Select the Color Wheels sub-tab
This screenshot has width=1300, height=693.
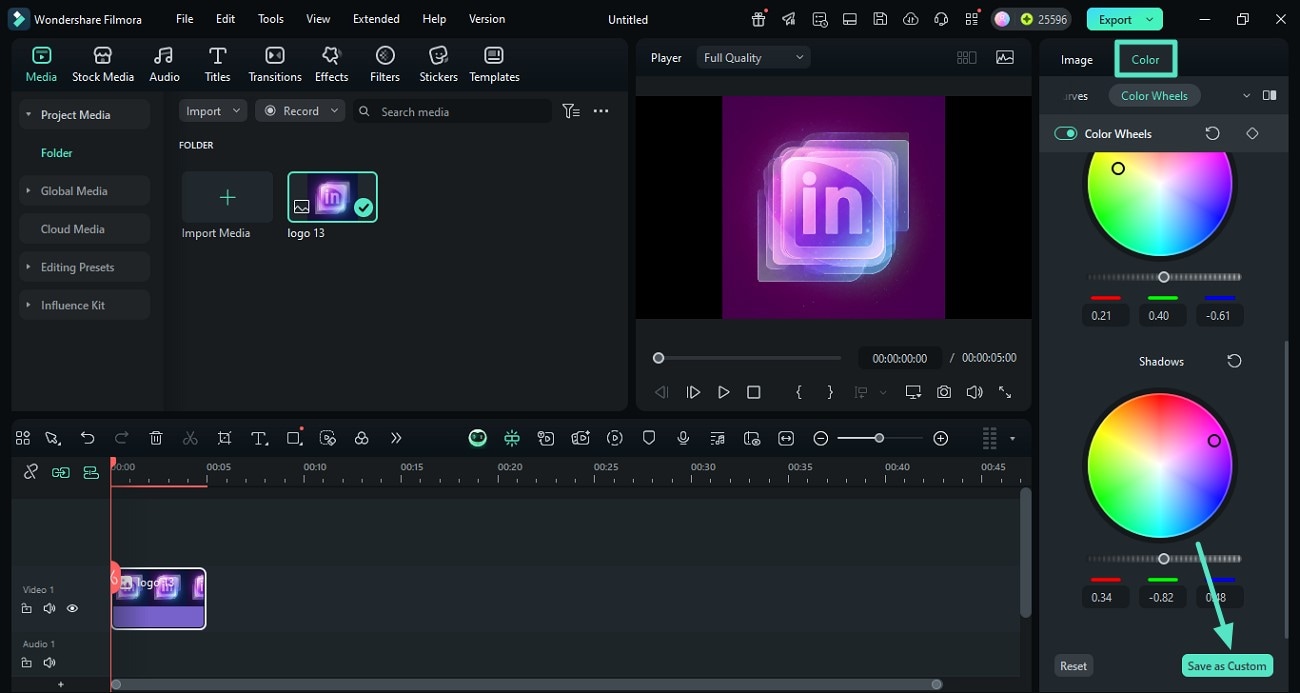1154,96
